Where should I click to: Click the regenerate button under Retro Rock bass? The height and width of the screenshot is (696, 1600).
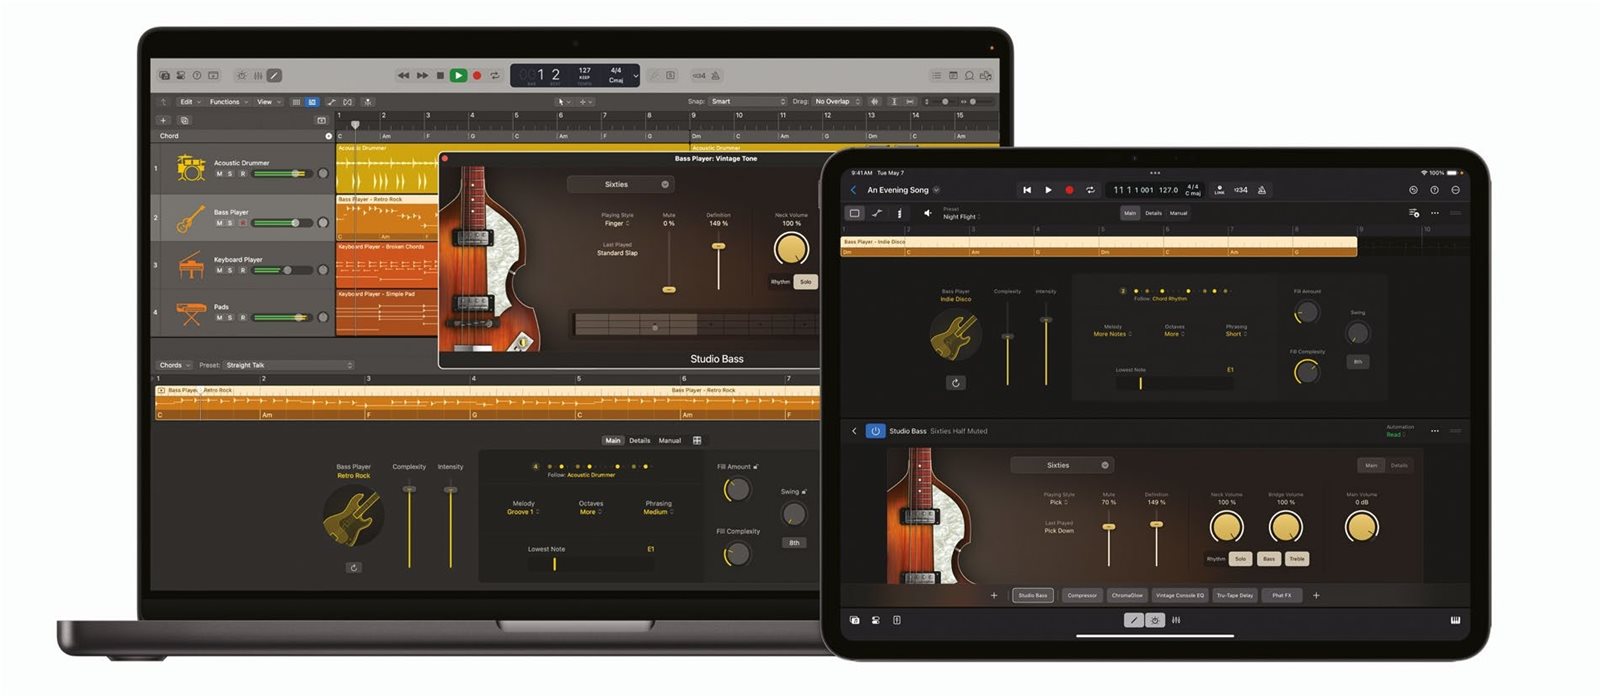tap(353, 567)
